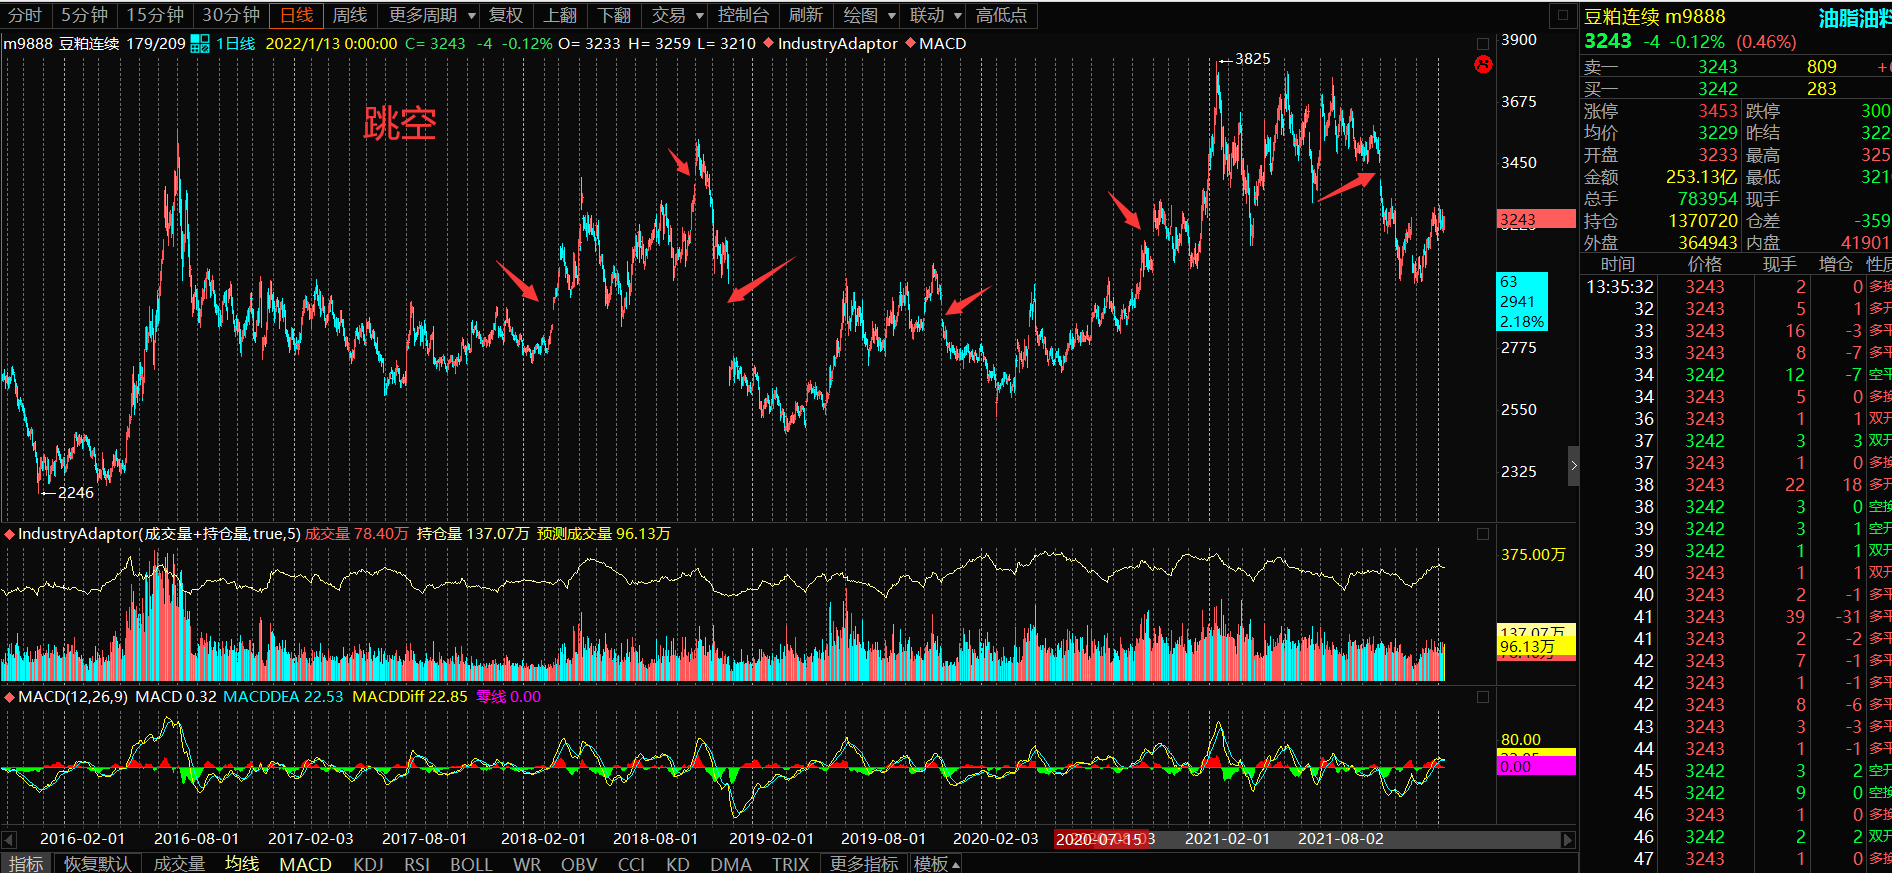
Task: Expand the 绘图 drawing dropdown
Action: point(868,15)
